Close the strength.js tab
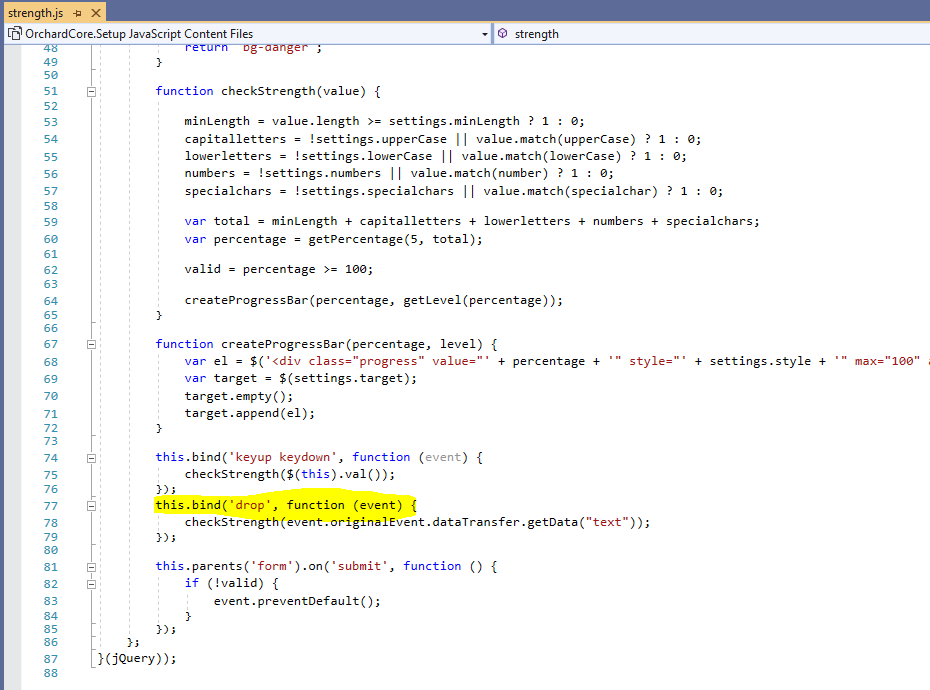 click(95, 12)
